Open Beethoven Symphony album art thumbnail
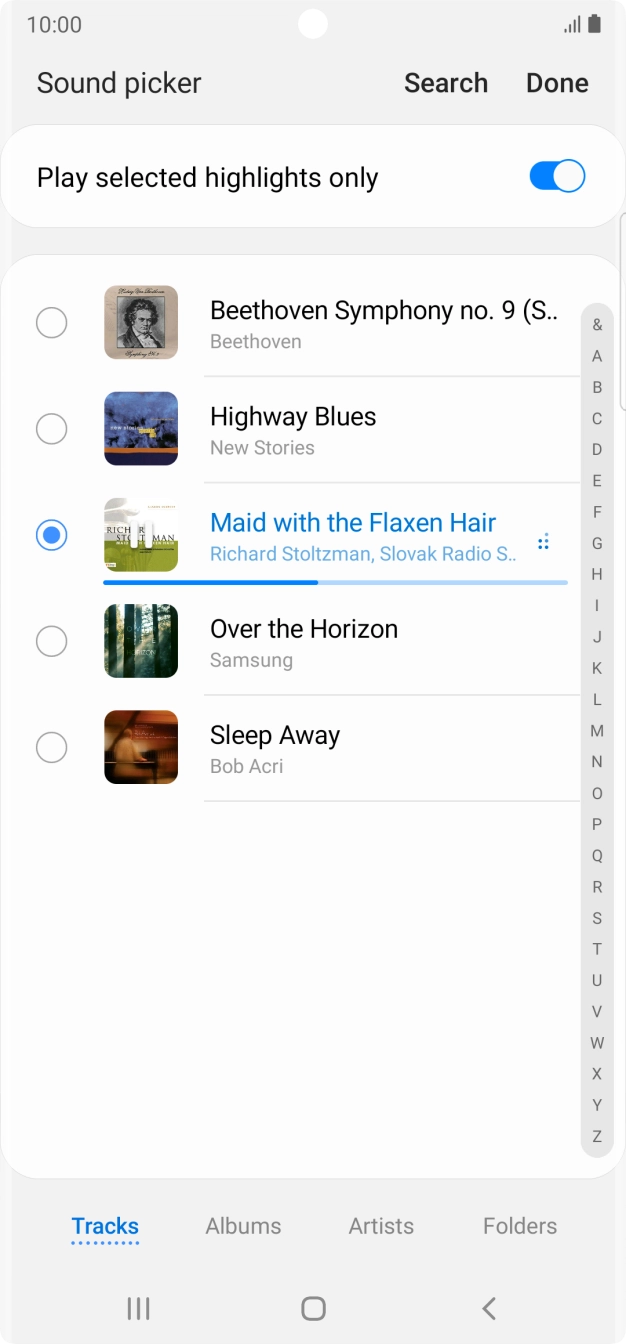 [x=141, y=323]
